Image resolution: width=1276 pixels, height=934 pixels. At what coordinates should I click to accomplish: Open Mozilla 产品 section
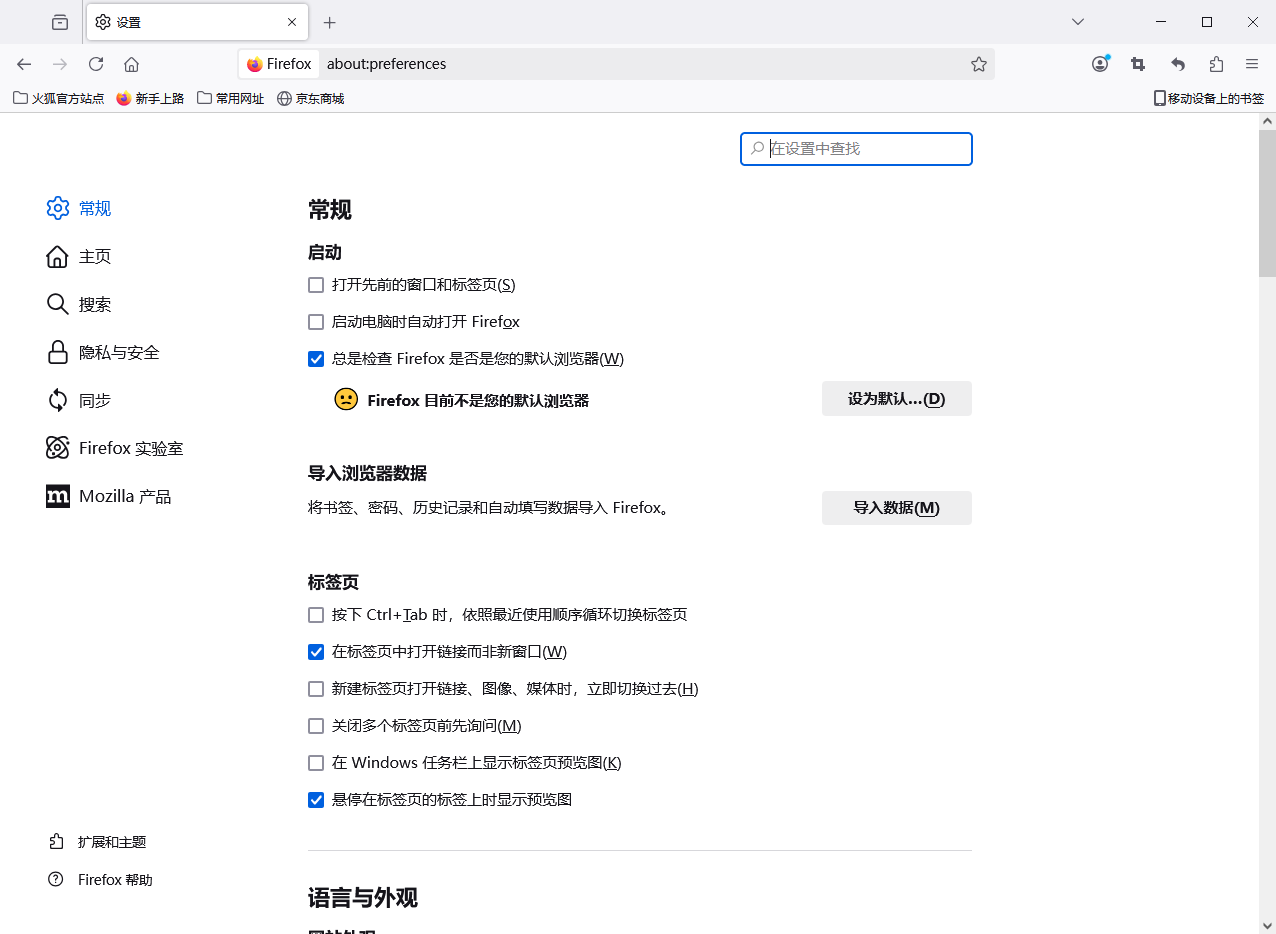tap(58, 496)
